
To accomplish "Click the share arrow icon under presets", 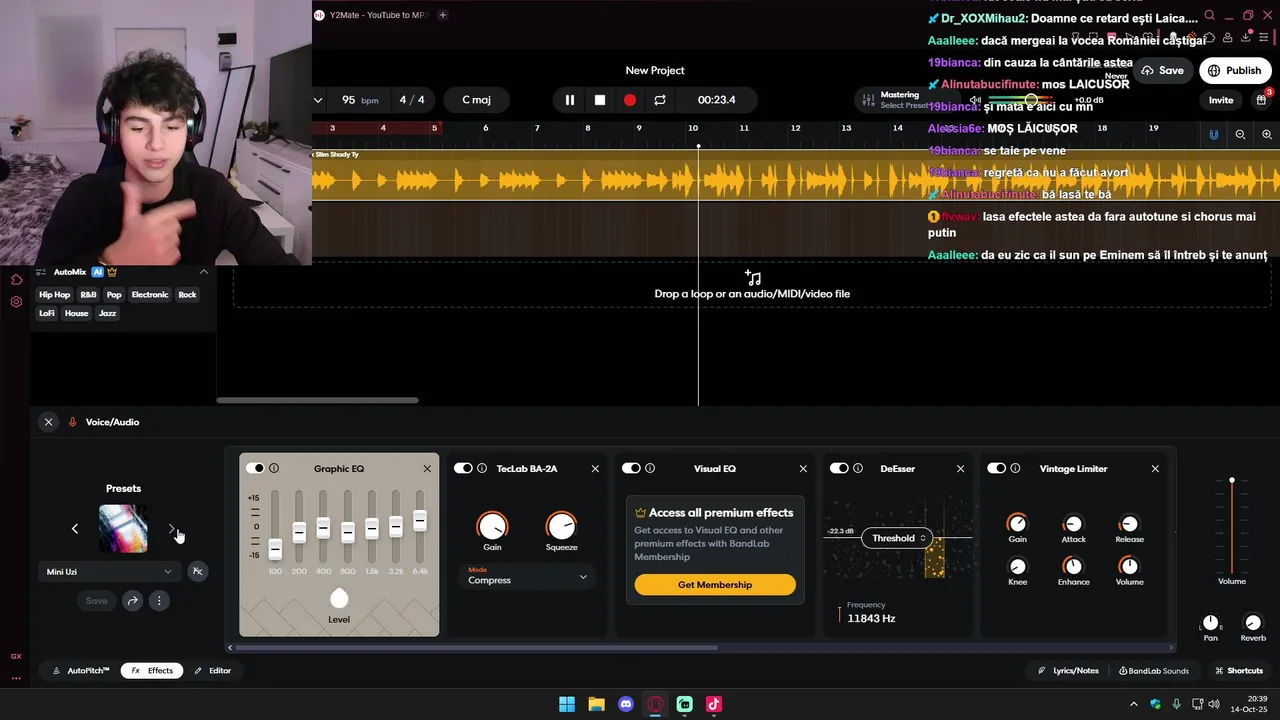I will coord(132,601).
